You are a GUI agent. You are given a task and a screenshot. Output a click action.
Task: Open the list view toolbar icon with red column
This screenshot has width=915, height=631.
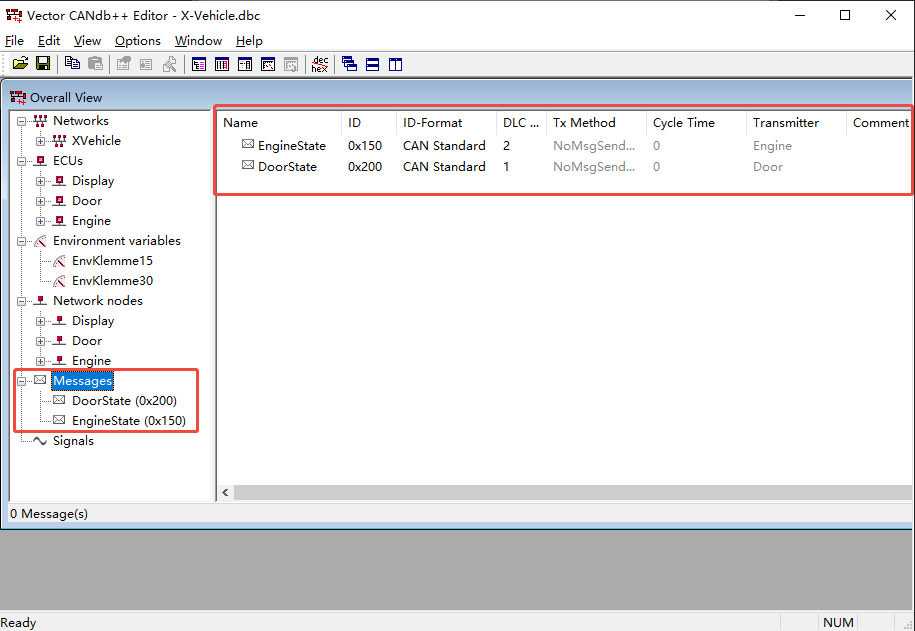pos(222,64)
